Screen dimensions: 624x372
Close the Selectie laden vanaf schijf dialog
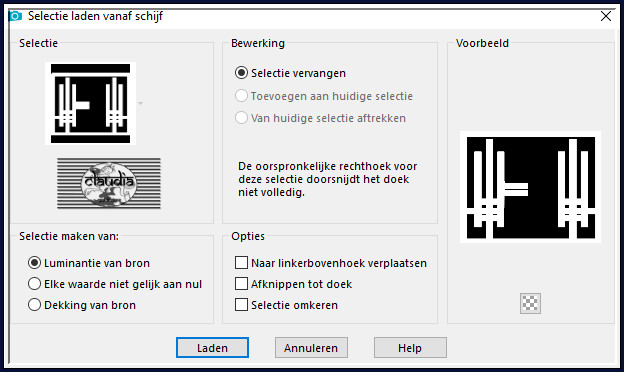pos(606,16)
